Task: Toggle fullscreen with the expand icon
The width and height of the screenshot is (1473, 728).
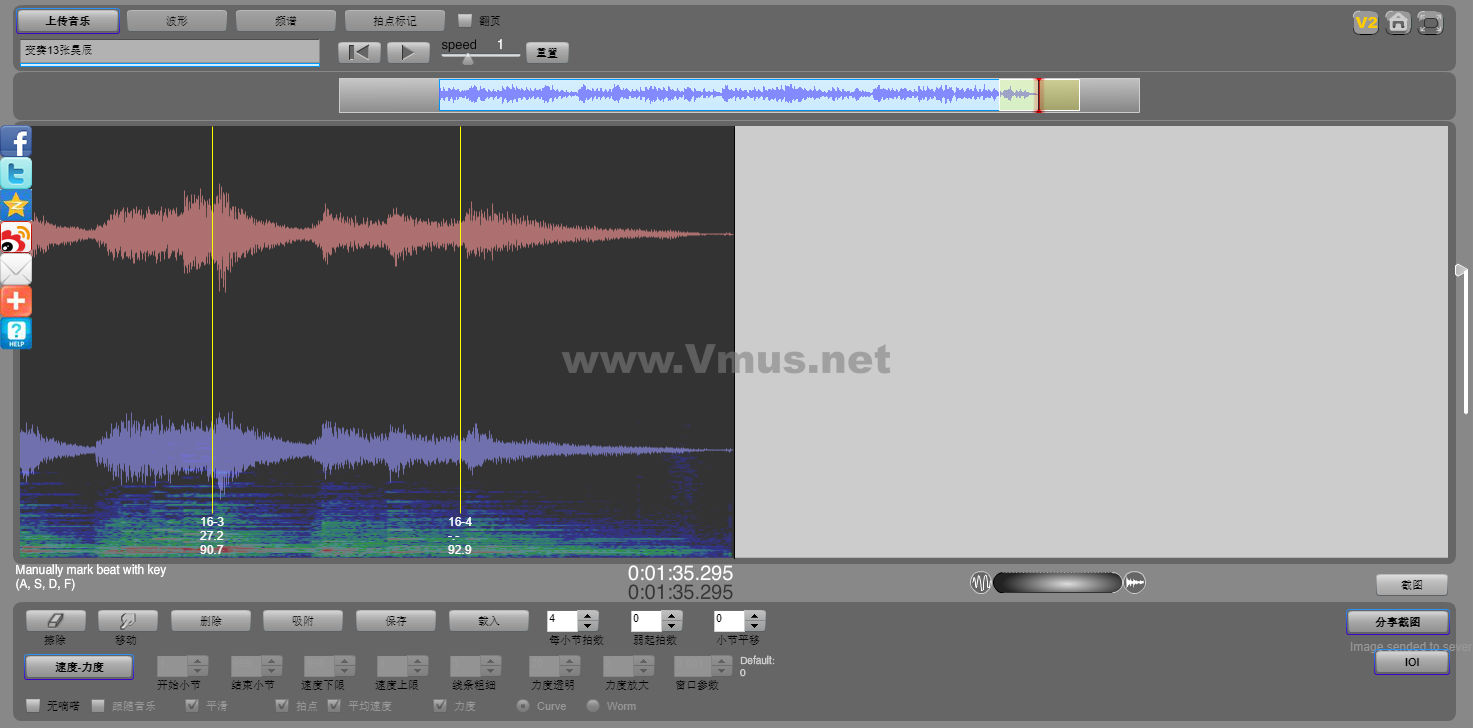Action: tap(1430, 22)
